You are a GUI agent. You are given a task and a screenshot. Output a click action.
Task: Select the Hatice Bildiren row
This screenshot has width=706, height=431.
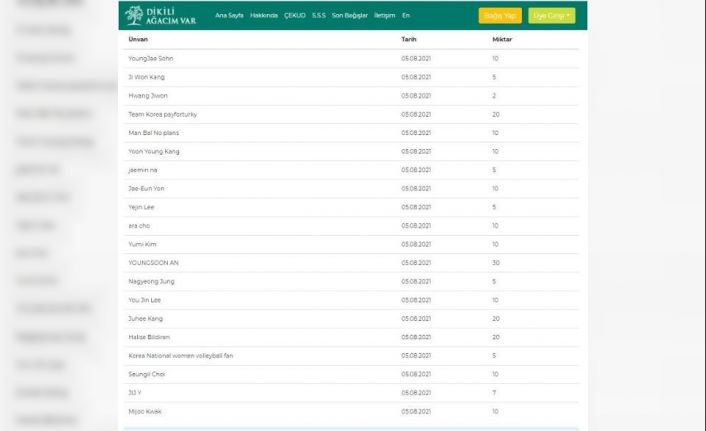149,337
